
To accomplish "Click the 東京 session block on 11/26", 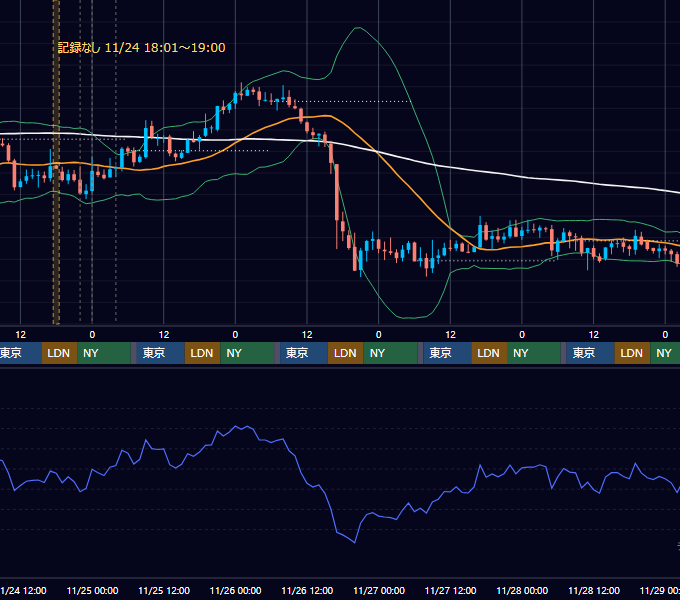I will [x=304, y=353].
